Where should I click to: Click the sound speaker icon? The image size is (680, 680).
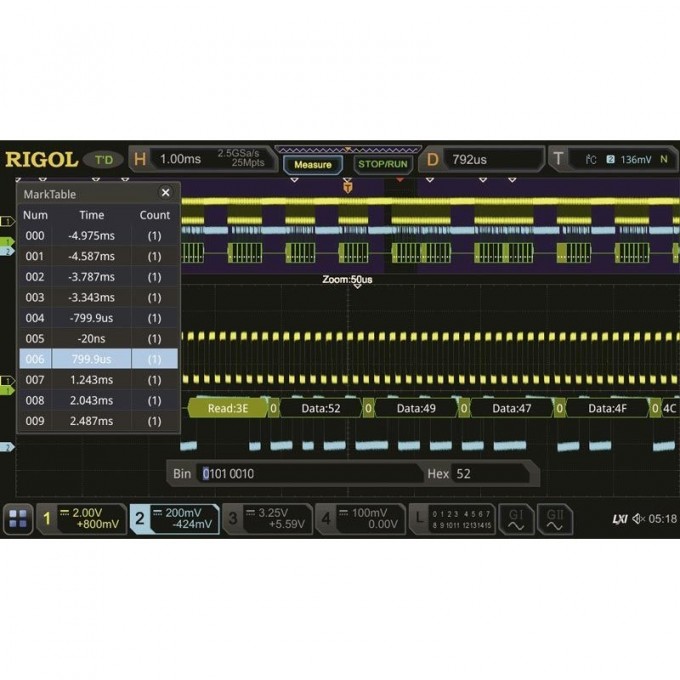(x=638, y=519)
